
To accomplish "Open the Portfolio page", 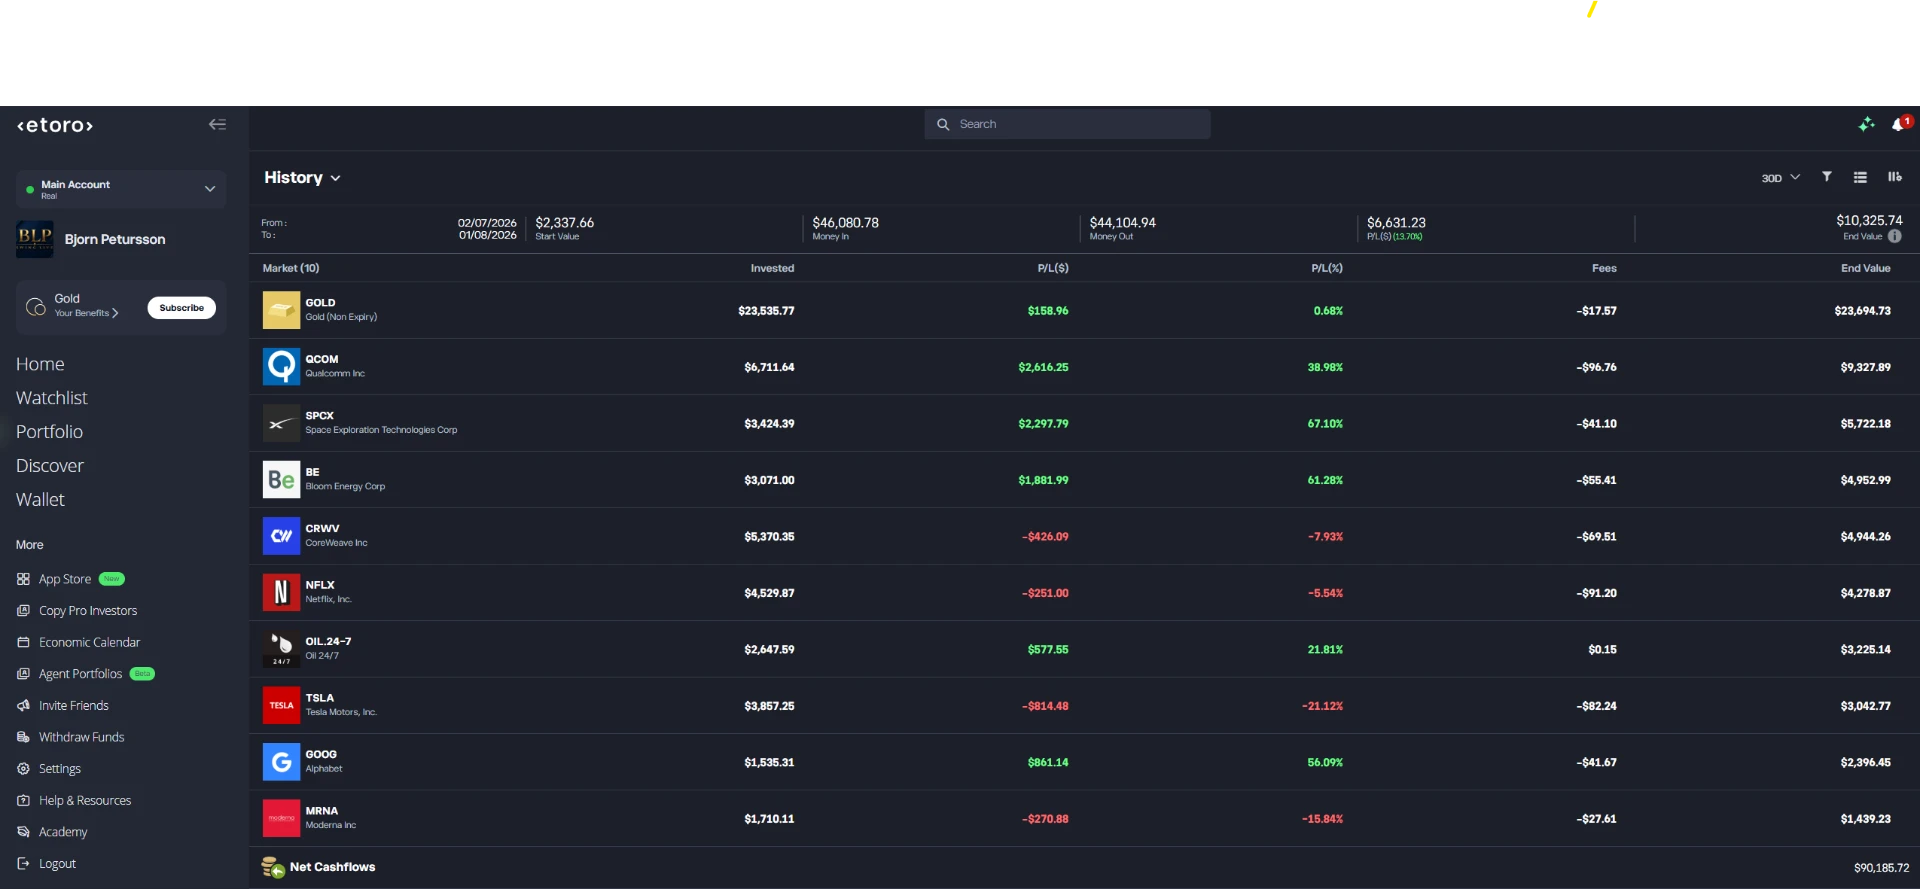I will (x=50, y=432).
